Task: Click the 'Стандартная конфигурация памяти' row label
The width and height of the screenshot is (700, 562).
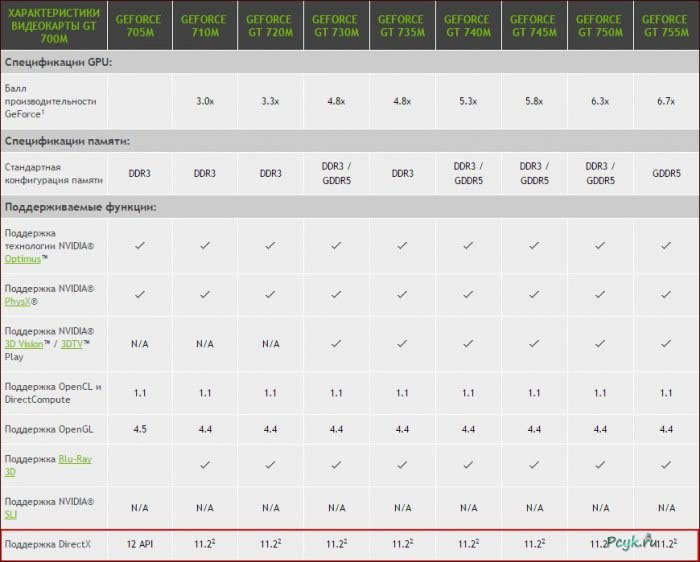Action: pos(54,174)
